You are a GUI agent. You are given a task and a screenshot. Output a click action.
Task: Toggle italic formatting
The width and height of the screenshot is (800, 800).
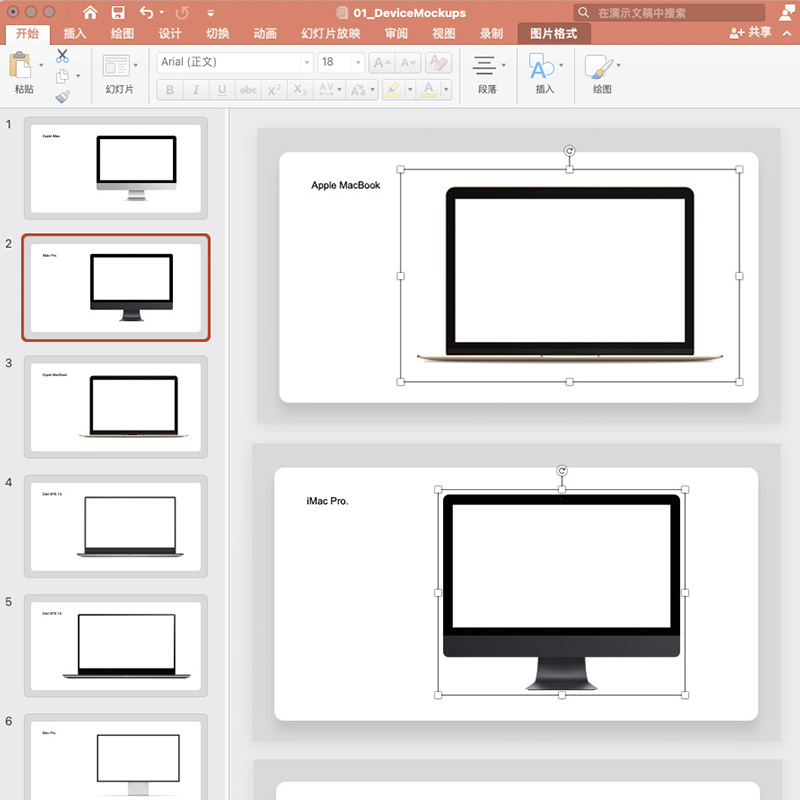pos(196,90)
